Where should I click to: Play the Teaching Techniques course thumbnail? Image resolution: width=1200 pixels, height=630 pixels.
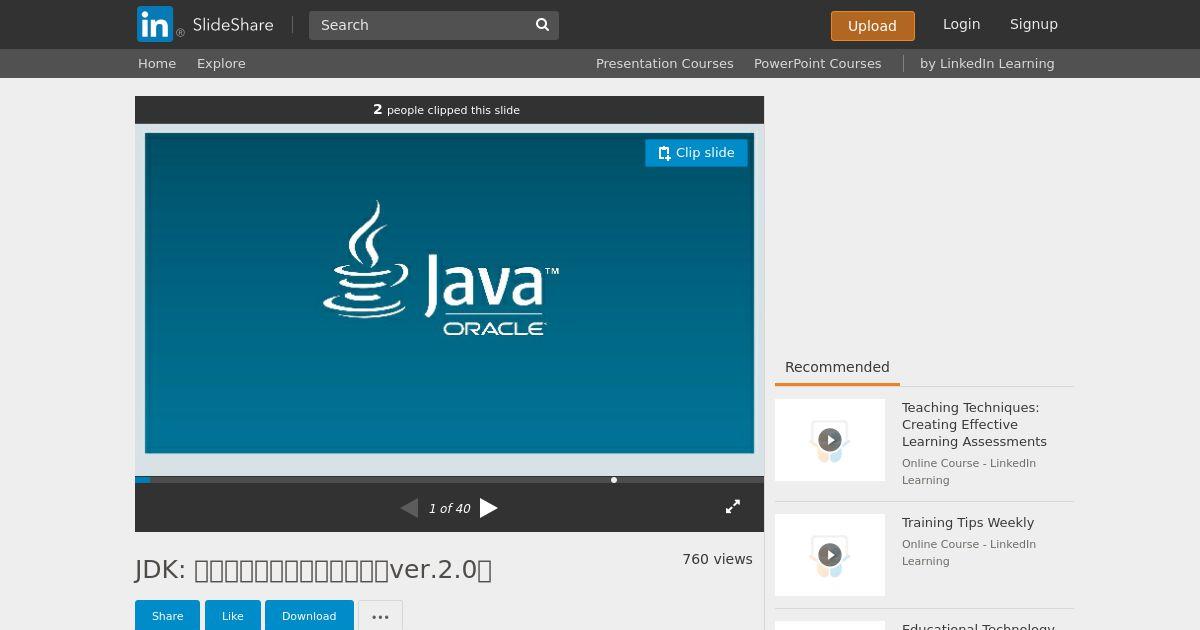(830, 440)
